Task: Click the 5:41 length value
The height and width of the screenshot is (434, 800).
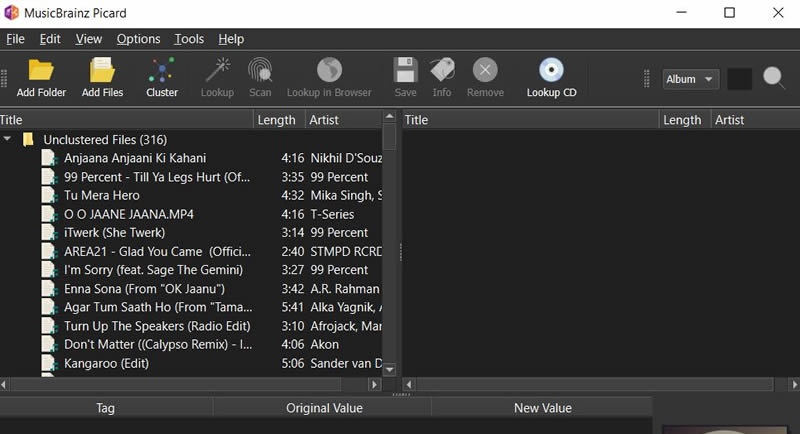Action: 292,307
